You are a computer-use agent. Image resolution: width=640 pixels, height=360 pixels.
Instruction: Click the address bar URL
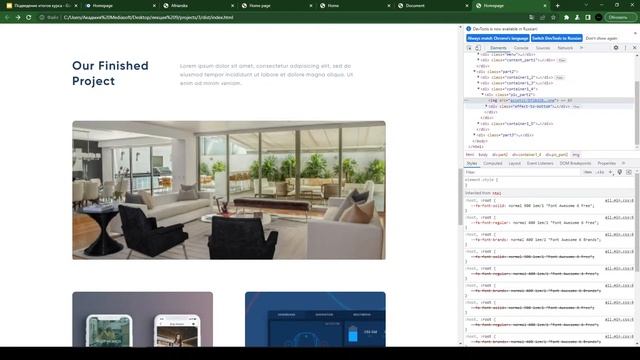149,18
